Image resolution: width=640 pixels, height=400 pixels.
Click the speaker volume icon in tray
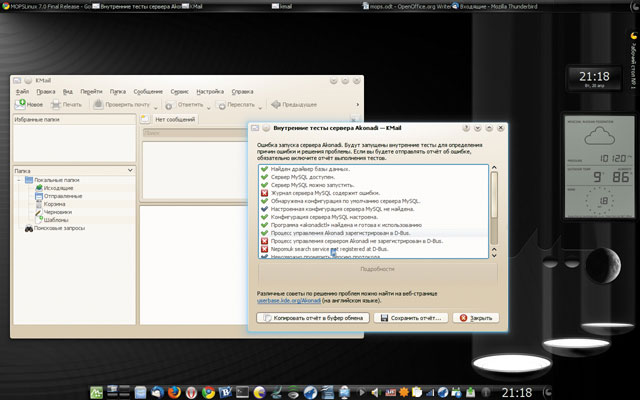tap(375, 393)
